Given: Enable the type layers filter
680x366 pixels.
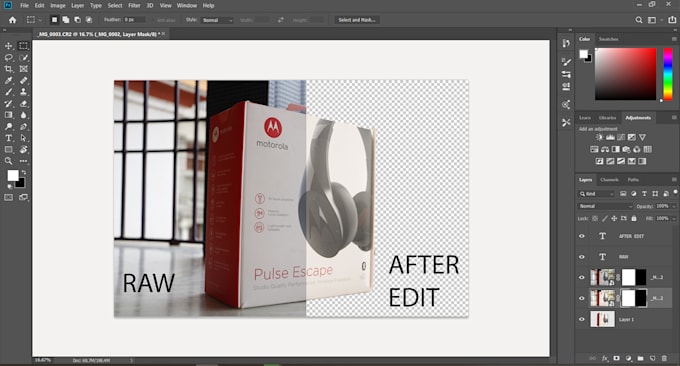Looking at the screenshot, I should (x=644, y=193).
